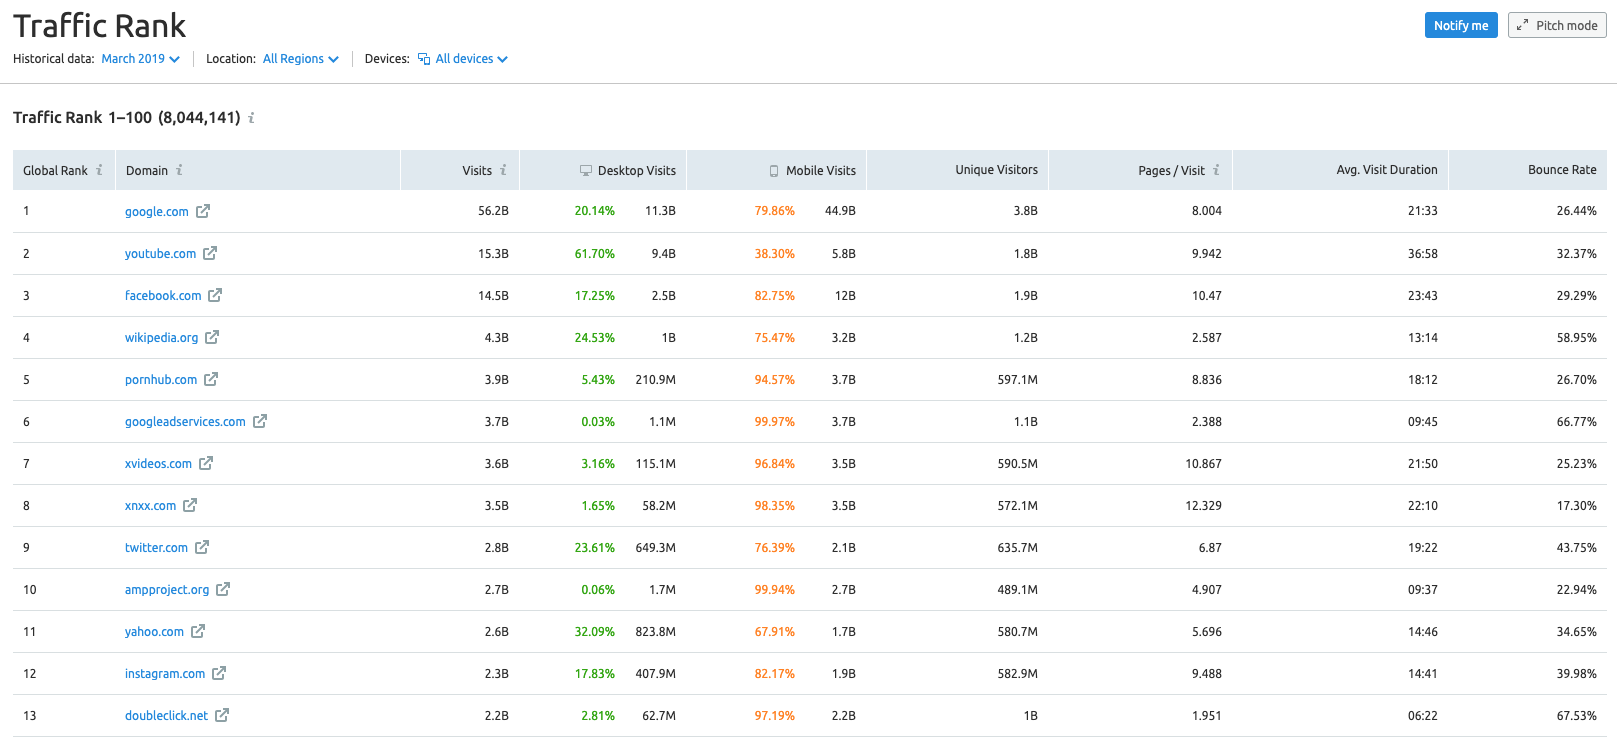Select the 489.1M unique visitors for ampproject.org
Image resolution: width=1617 pixels, height=740 pixels.
[1017, 589]
